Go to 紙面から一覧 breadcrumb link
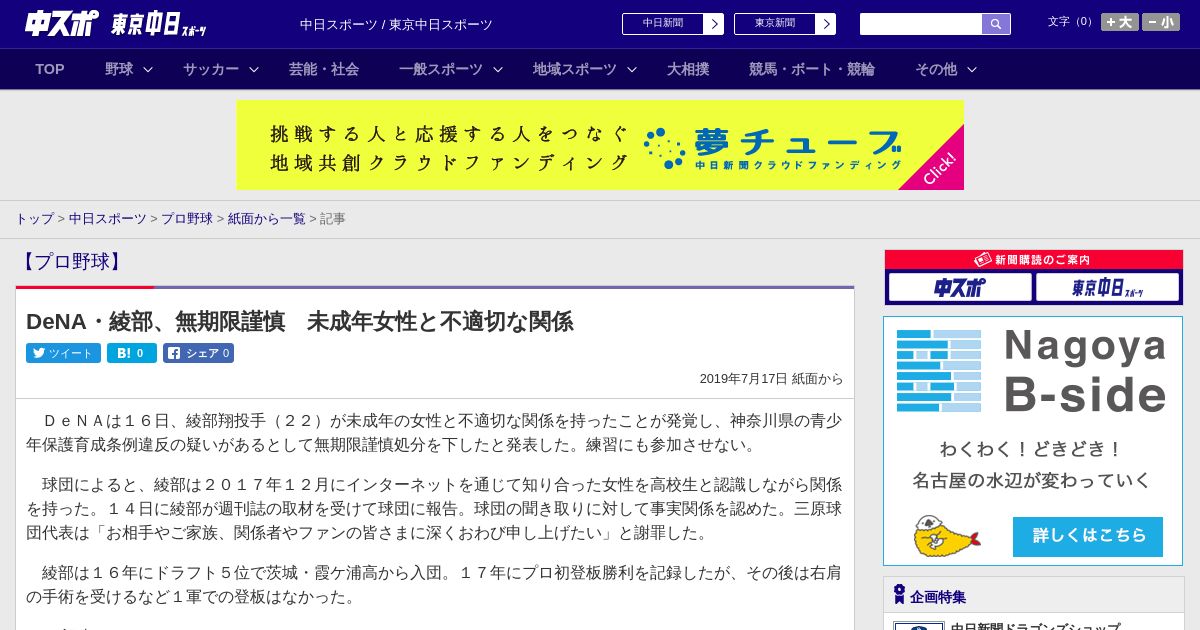The width and height of the screenshot is (1200, 630). click(x=266, y=218)
